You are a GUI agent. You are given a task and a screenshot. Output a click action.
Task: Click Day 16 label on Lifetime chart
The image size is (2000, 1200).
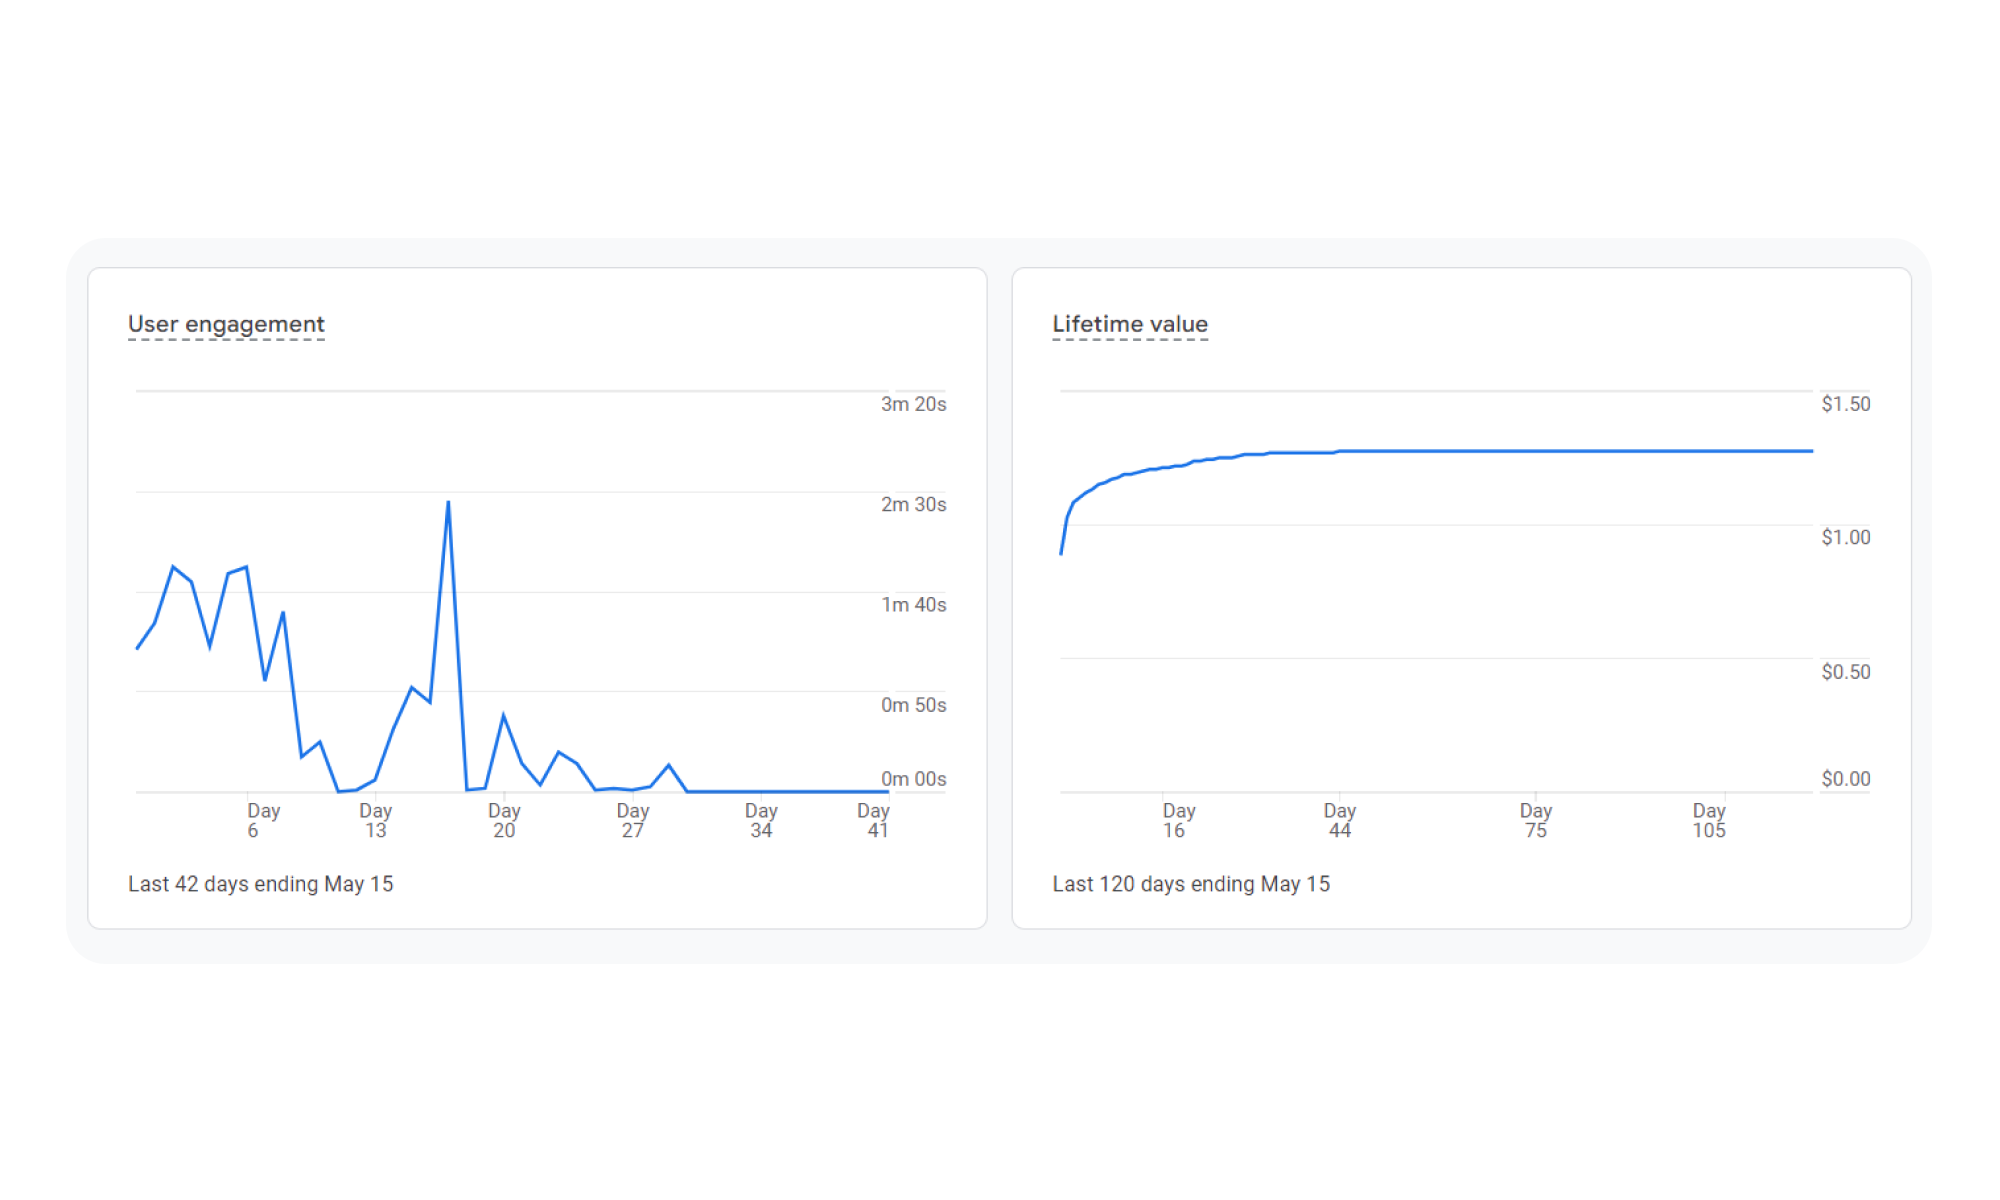pyautogui.click(x=1177, y=820)
